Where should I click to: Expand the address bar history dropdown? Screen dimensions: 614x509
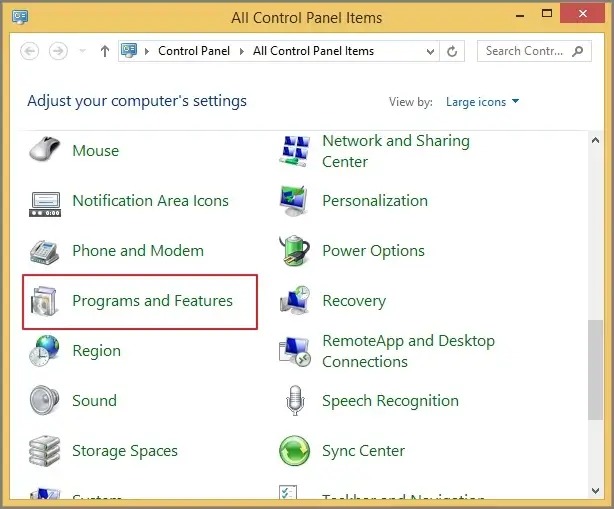[x=430, y=51]
